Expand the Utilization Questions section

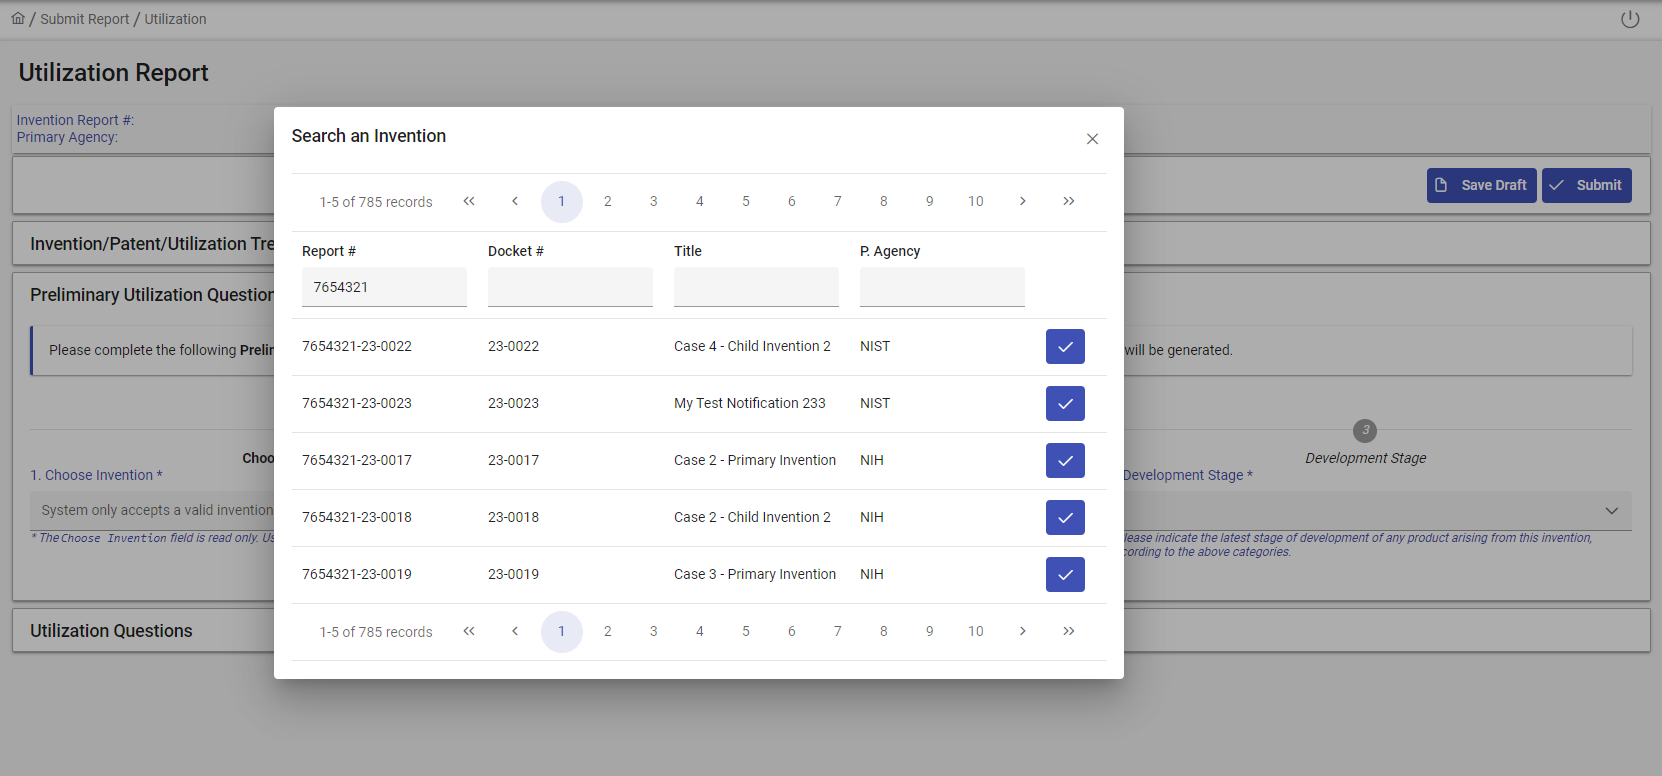click(x=111, y=631)
